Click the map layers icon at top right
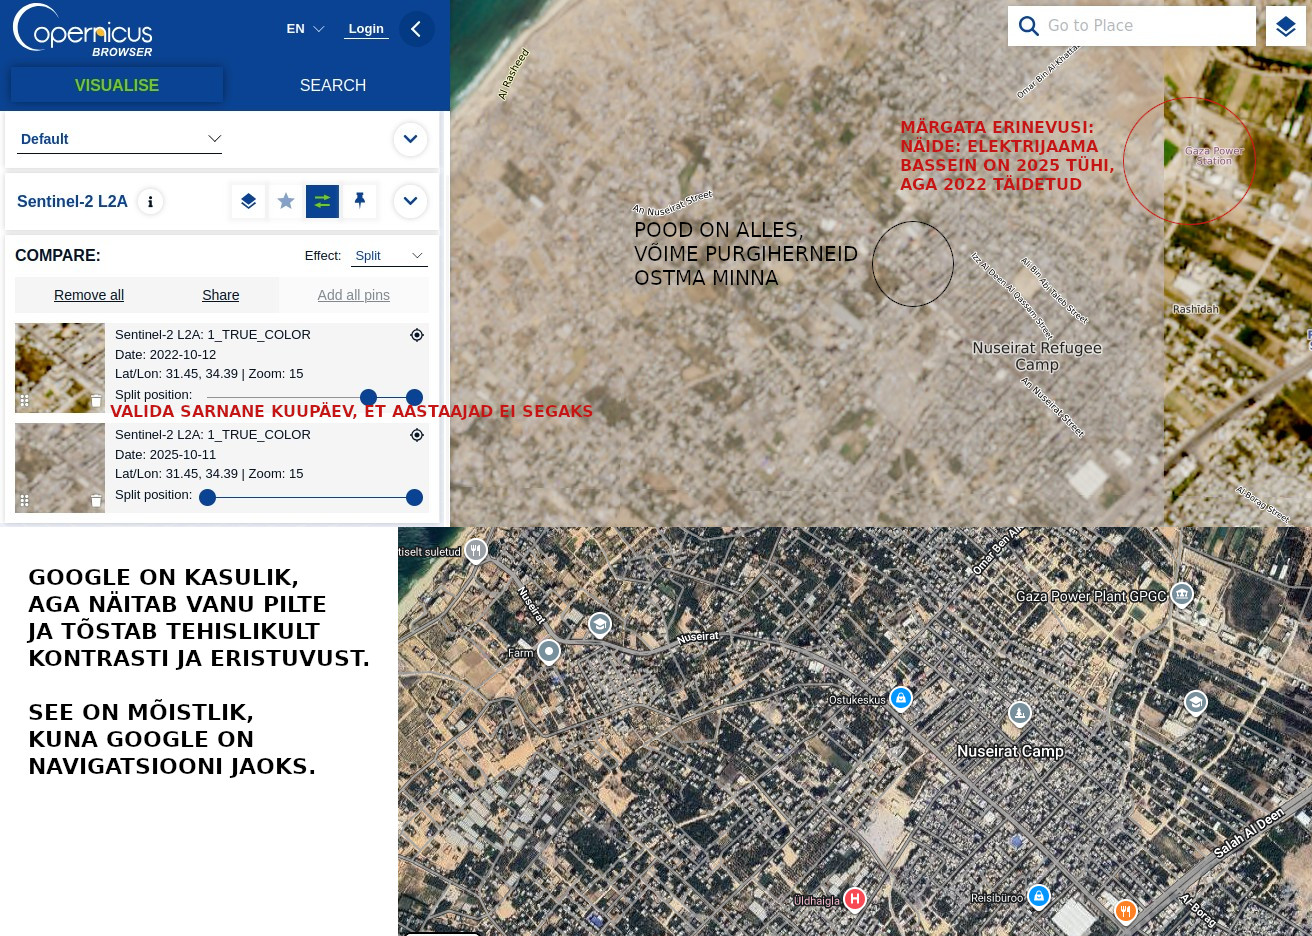This screenshot has width=1312, height=936. click(1285, 26)
